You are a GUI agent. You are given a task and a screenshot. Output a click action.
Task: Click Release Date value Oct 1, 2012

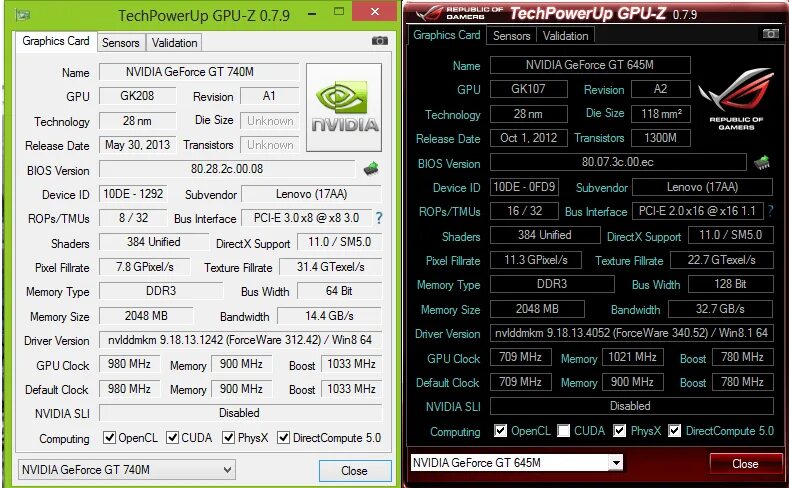click(528, 138)
